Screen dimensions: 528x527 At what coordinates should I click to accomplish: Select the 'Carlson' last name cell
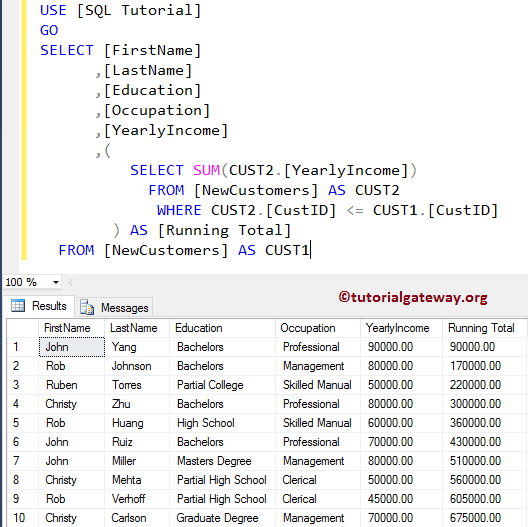pyautogui.click(x=137, y=518)
